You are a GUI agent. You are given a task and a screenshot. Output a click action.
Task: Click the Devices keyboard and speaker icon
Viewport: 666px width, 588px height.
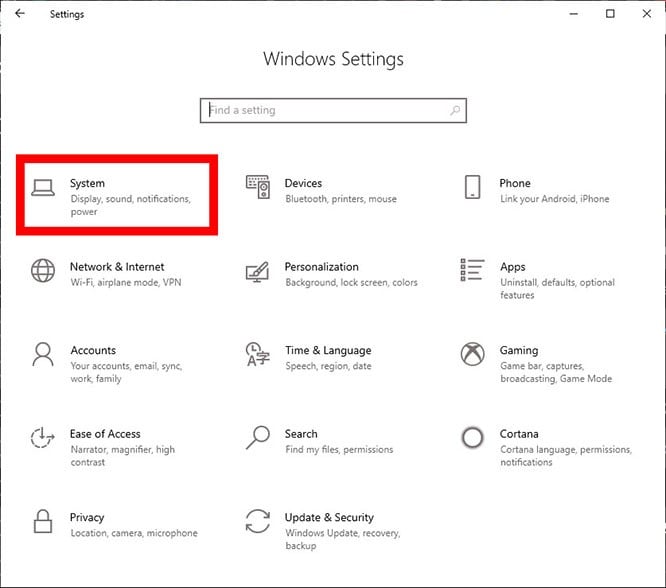(258, 187)
